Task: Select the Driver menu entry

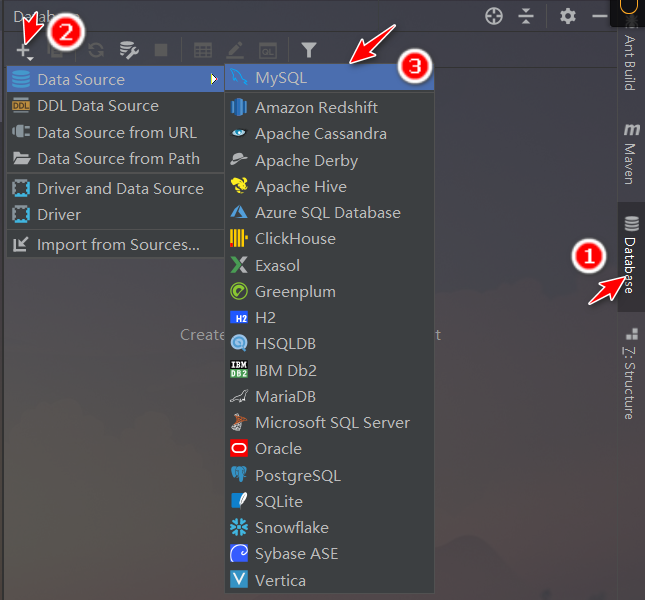Action: click(116, 214)
